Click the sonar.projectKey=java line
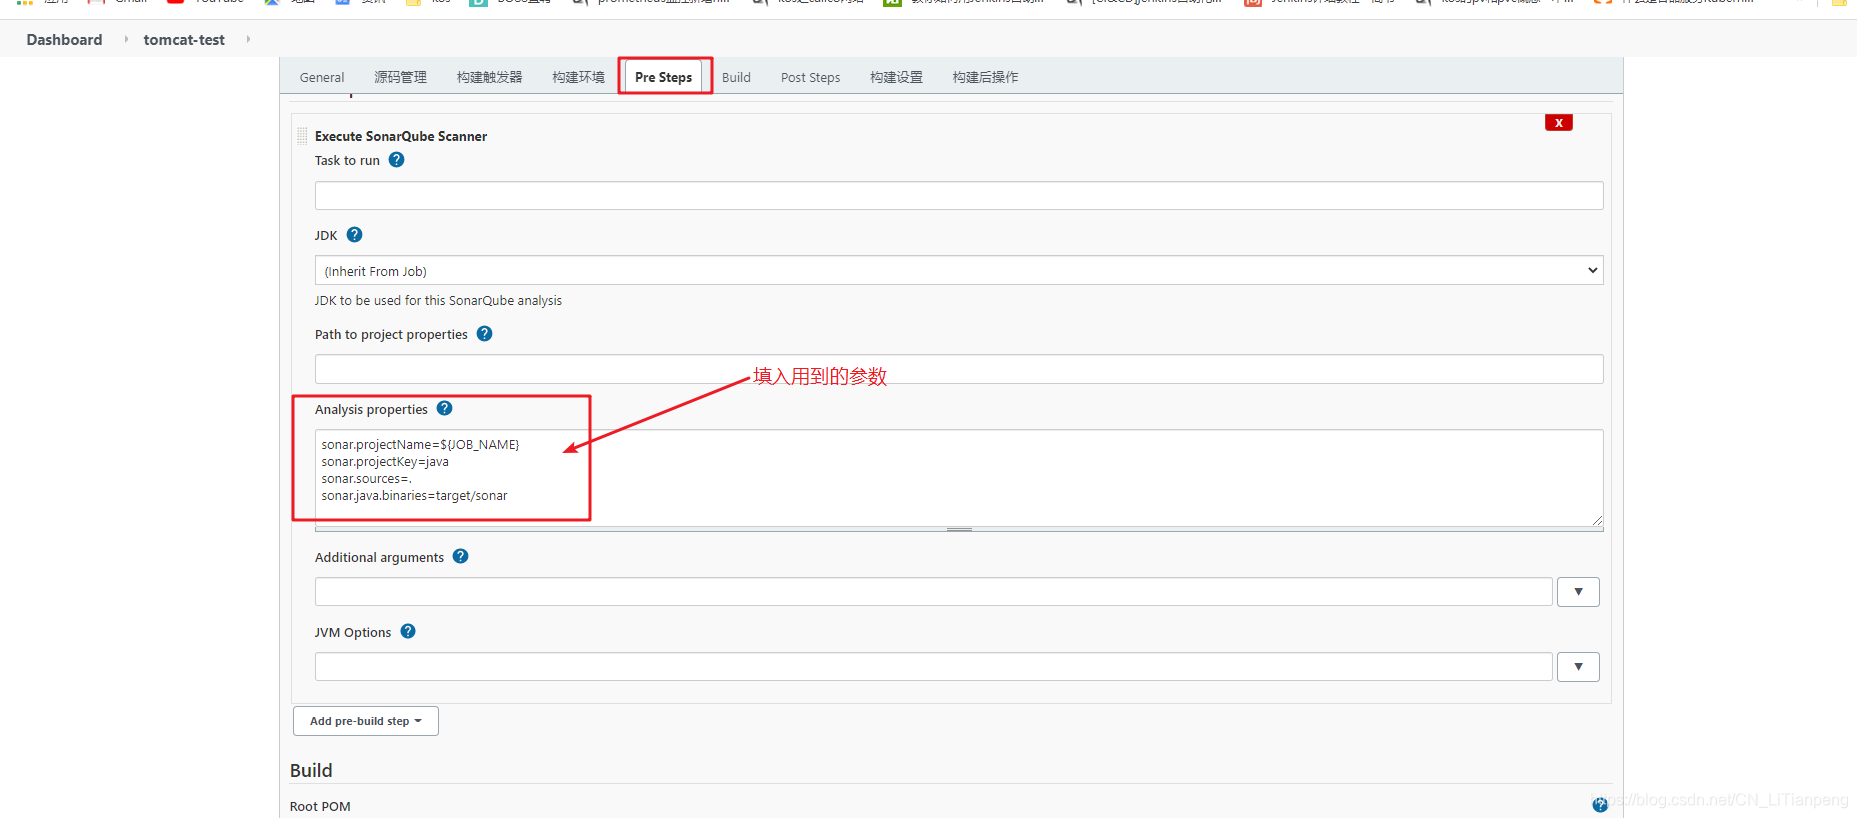1857x818 pixels. click(x=385, y=462)
